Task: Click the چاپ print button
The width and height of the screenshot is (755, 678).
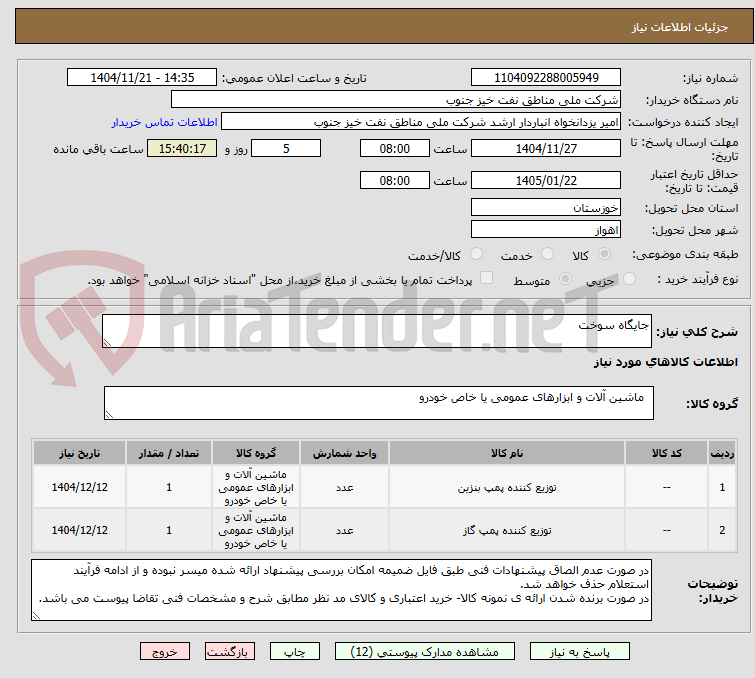Action: [x=295, y=652]
